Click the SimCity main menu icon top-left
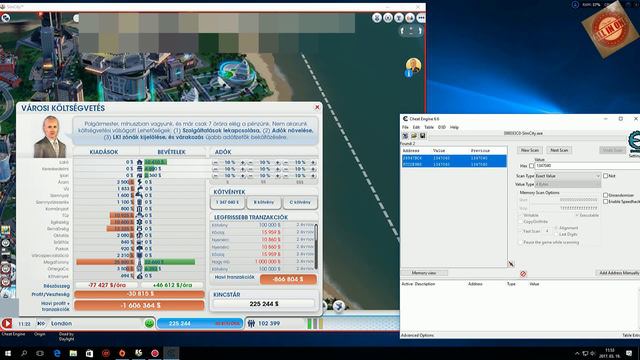The height and width of the screenshot is (360, 640). pos(6,18)
